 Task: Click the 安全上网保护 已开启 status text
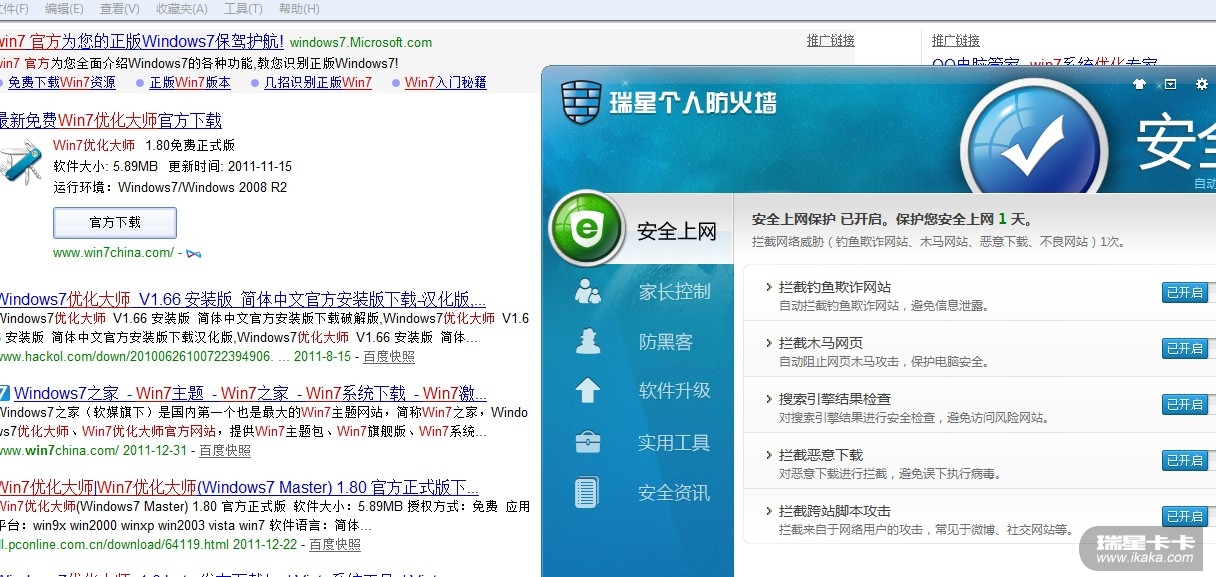(892, 219)
